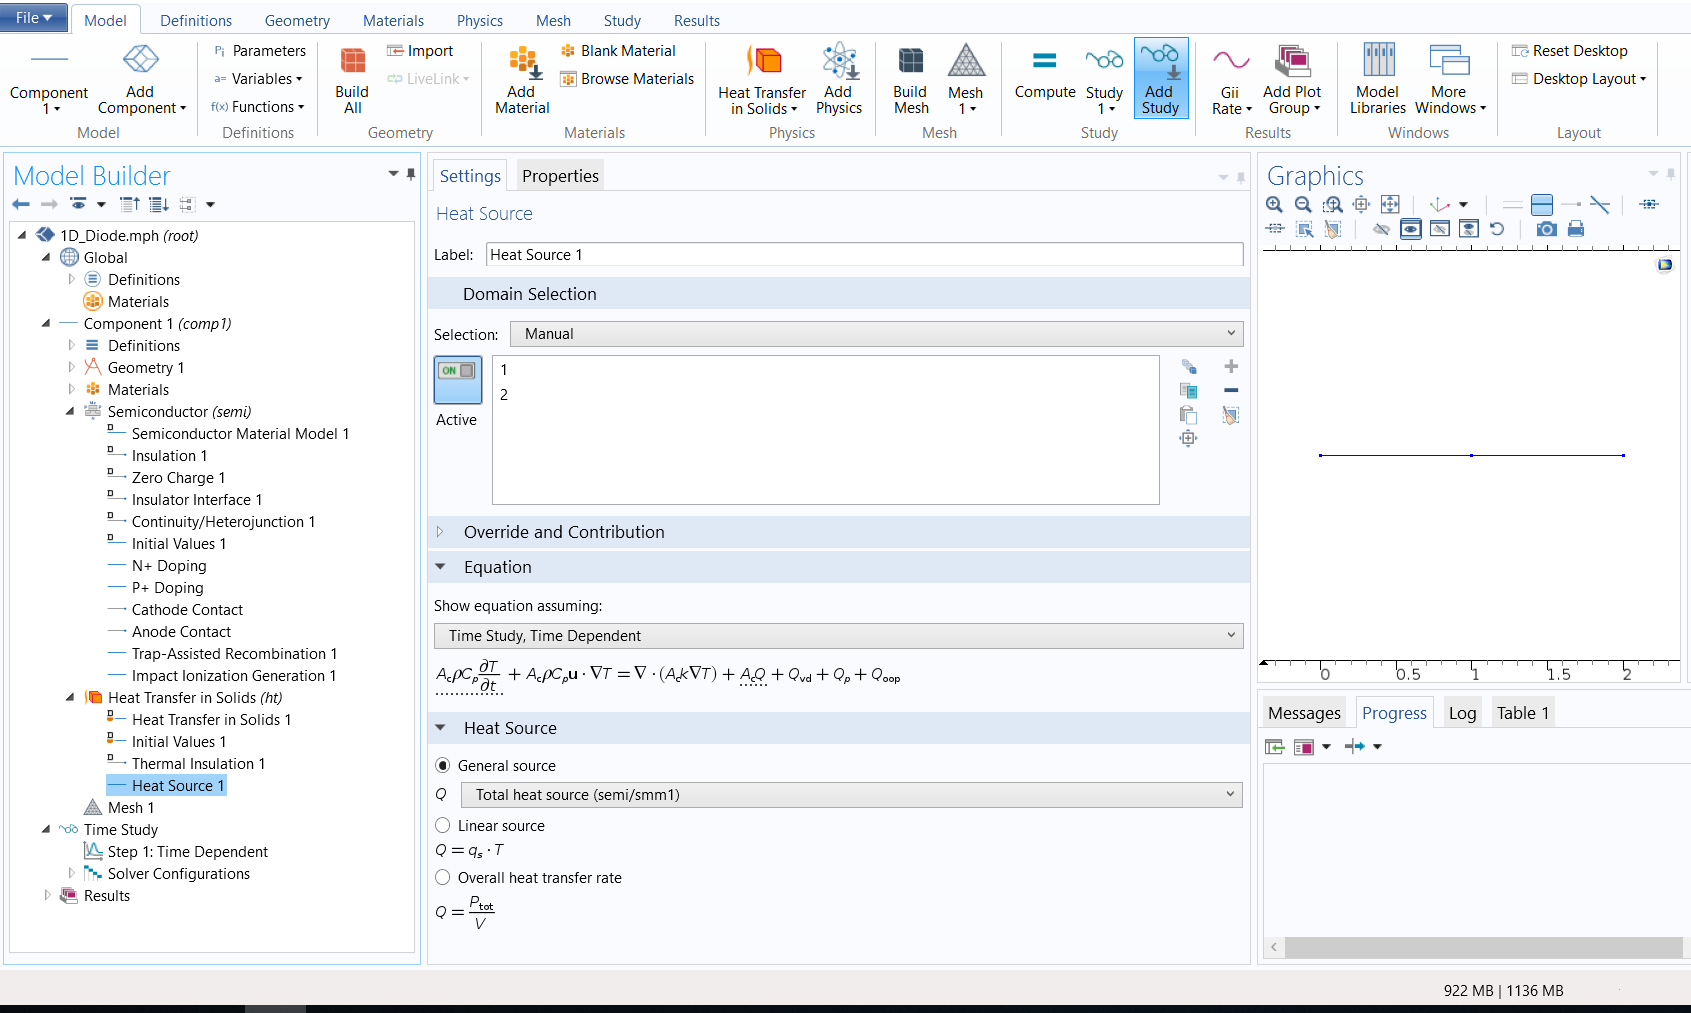Click Browse Materials in ribbon
Image resolution: width=1691 pixels, height=1013 pixels.
(x=627, y=79)
